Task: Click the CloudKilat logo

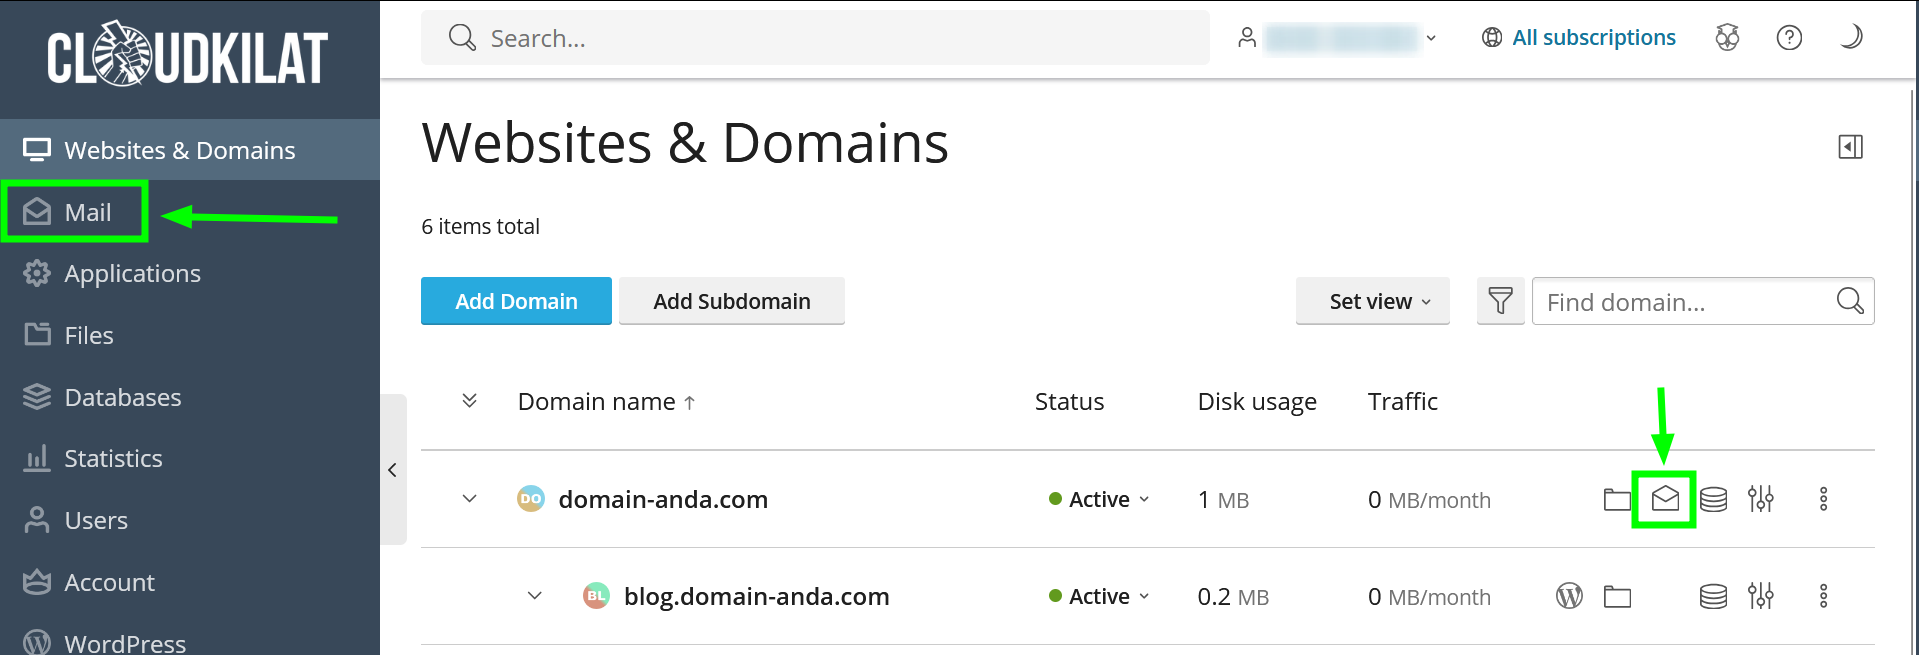Action: 187,56
